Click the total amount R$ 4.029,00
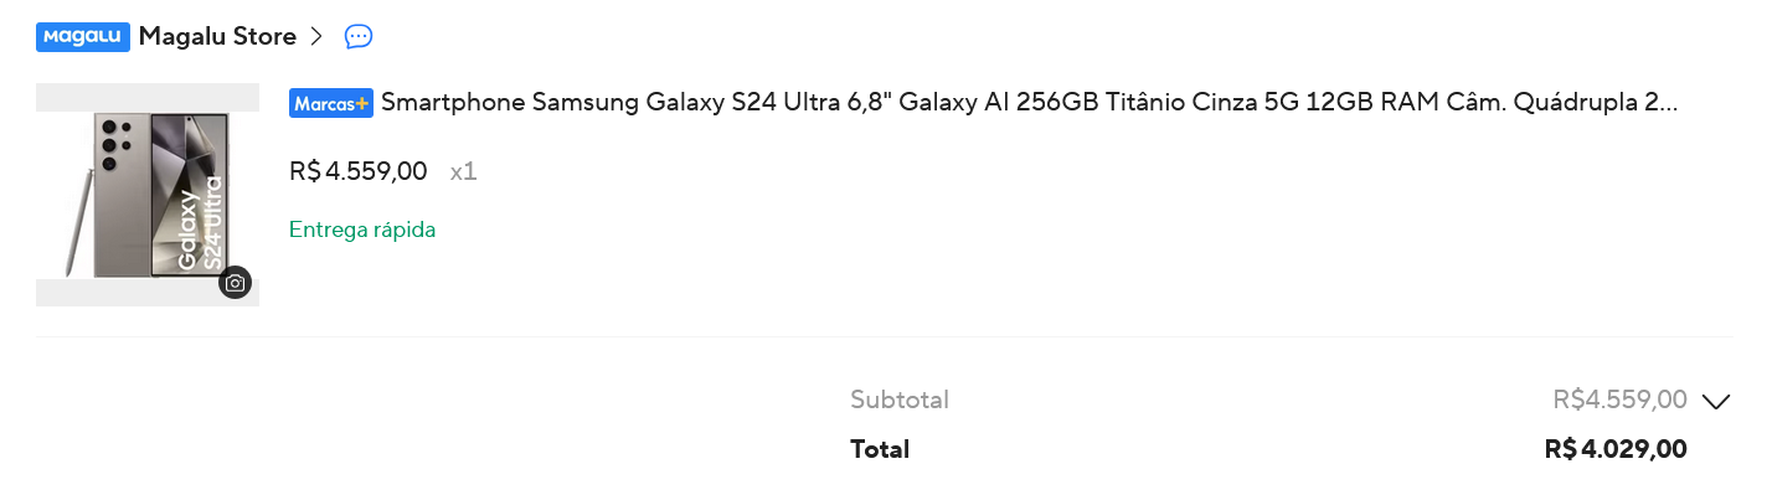Viewport: 1772px width, 500px height. click(1615, 449)
